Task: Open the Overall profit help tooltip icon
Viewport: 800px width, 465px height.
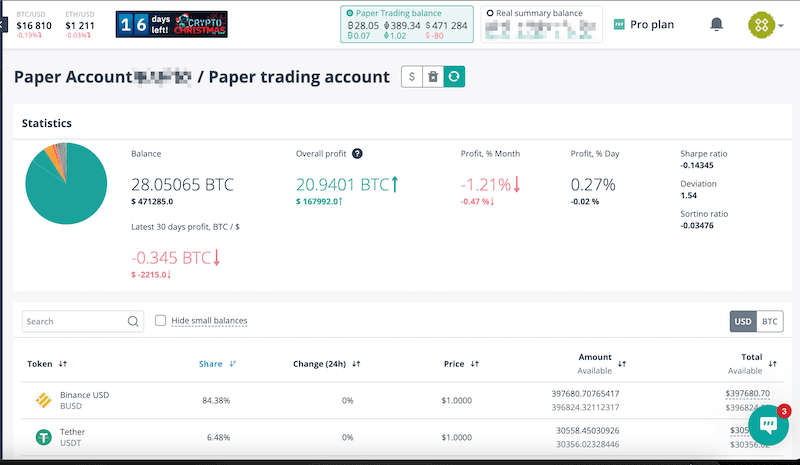Action: point(357,154)
